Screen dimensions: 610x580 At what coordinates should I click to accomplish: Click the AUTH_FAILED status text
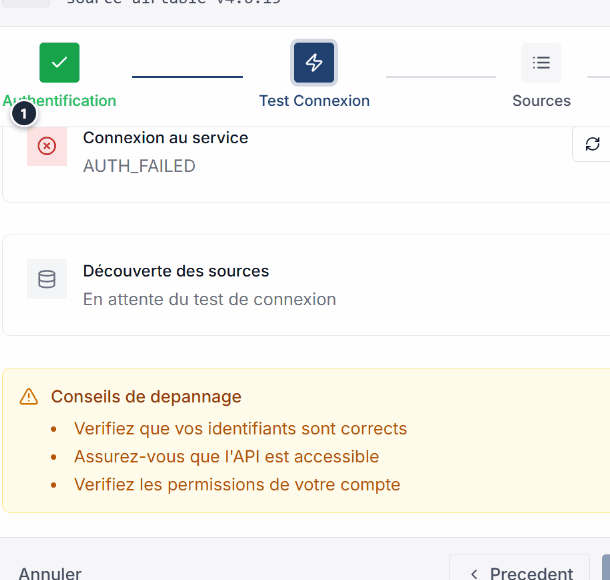pyautogui.click(x=139, y=166)
